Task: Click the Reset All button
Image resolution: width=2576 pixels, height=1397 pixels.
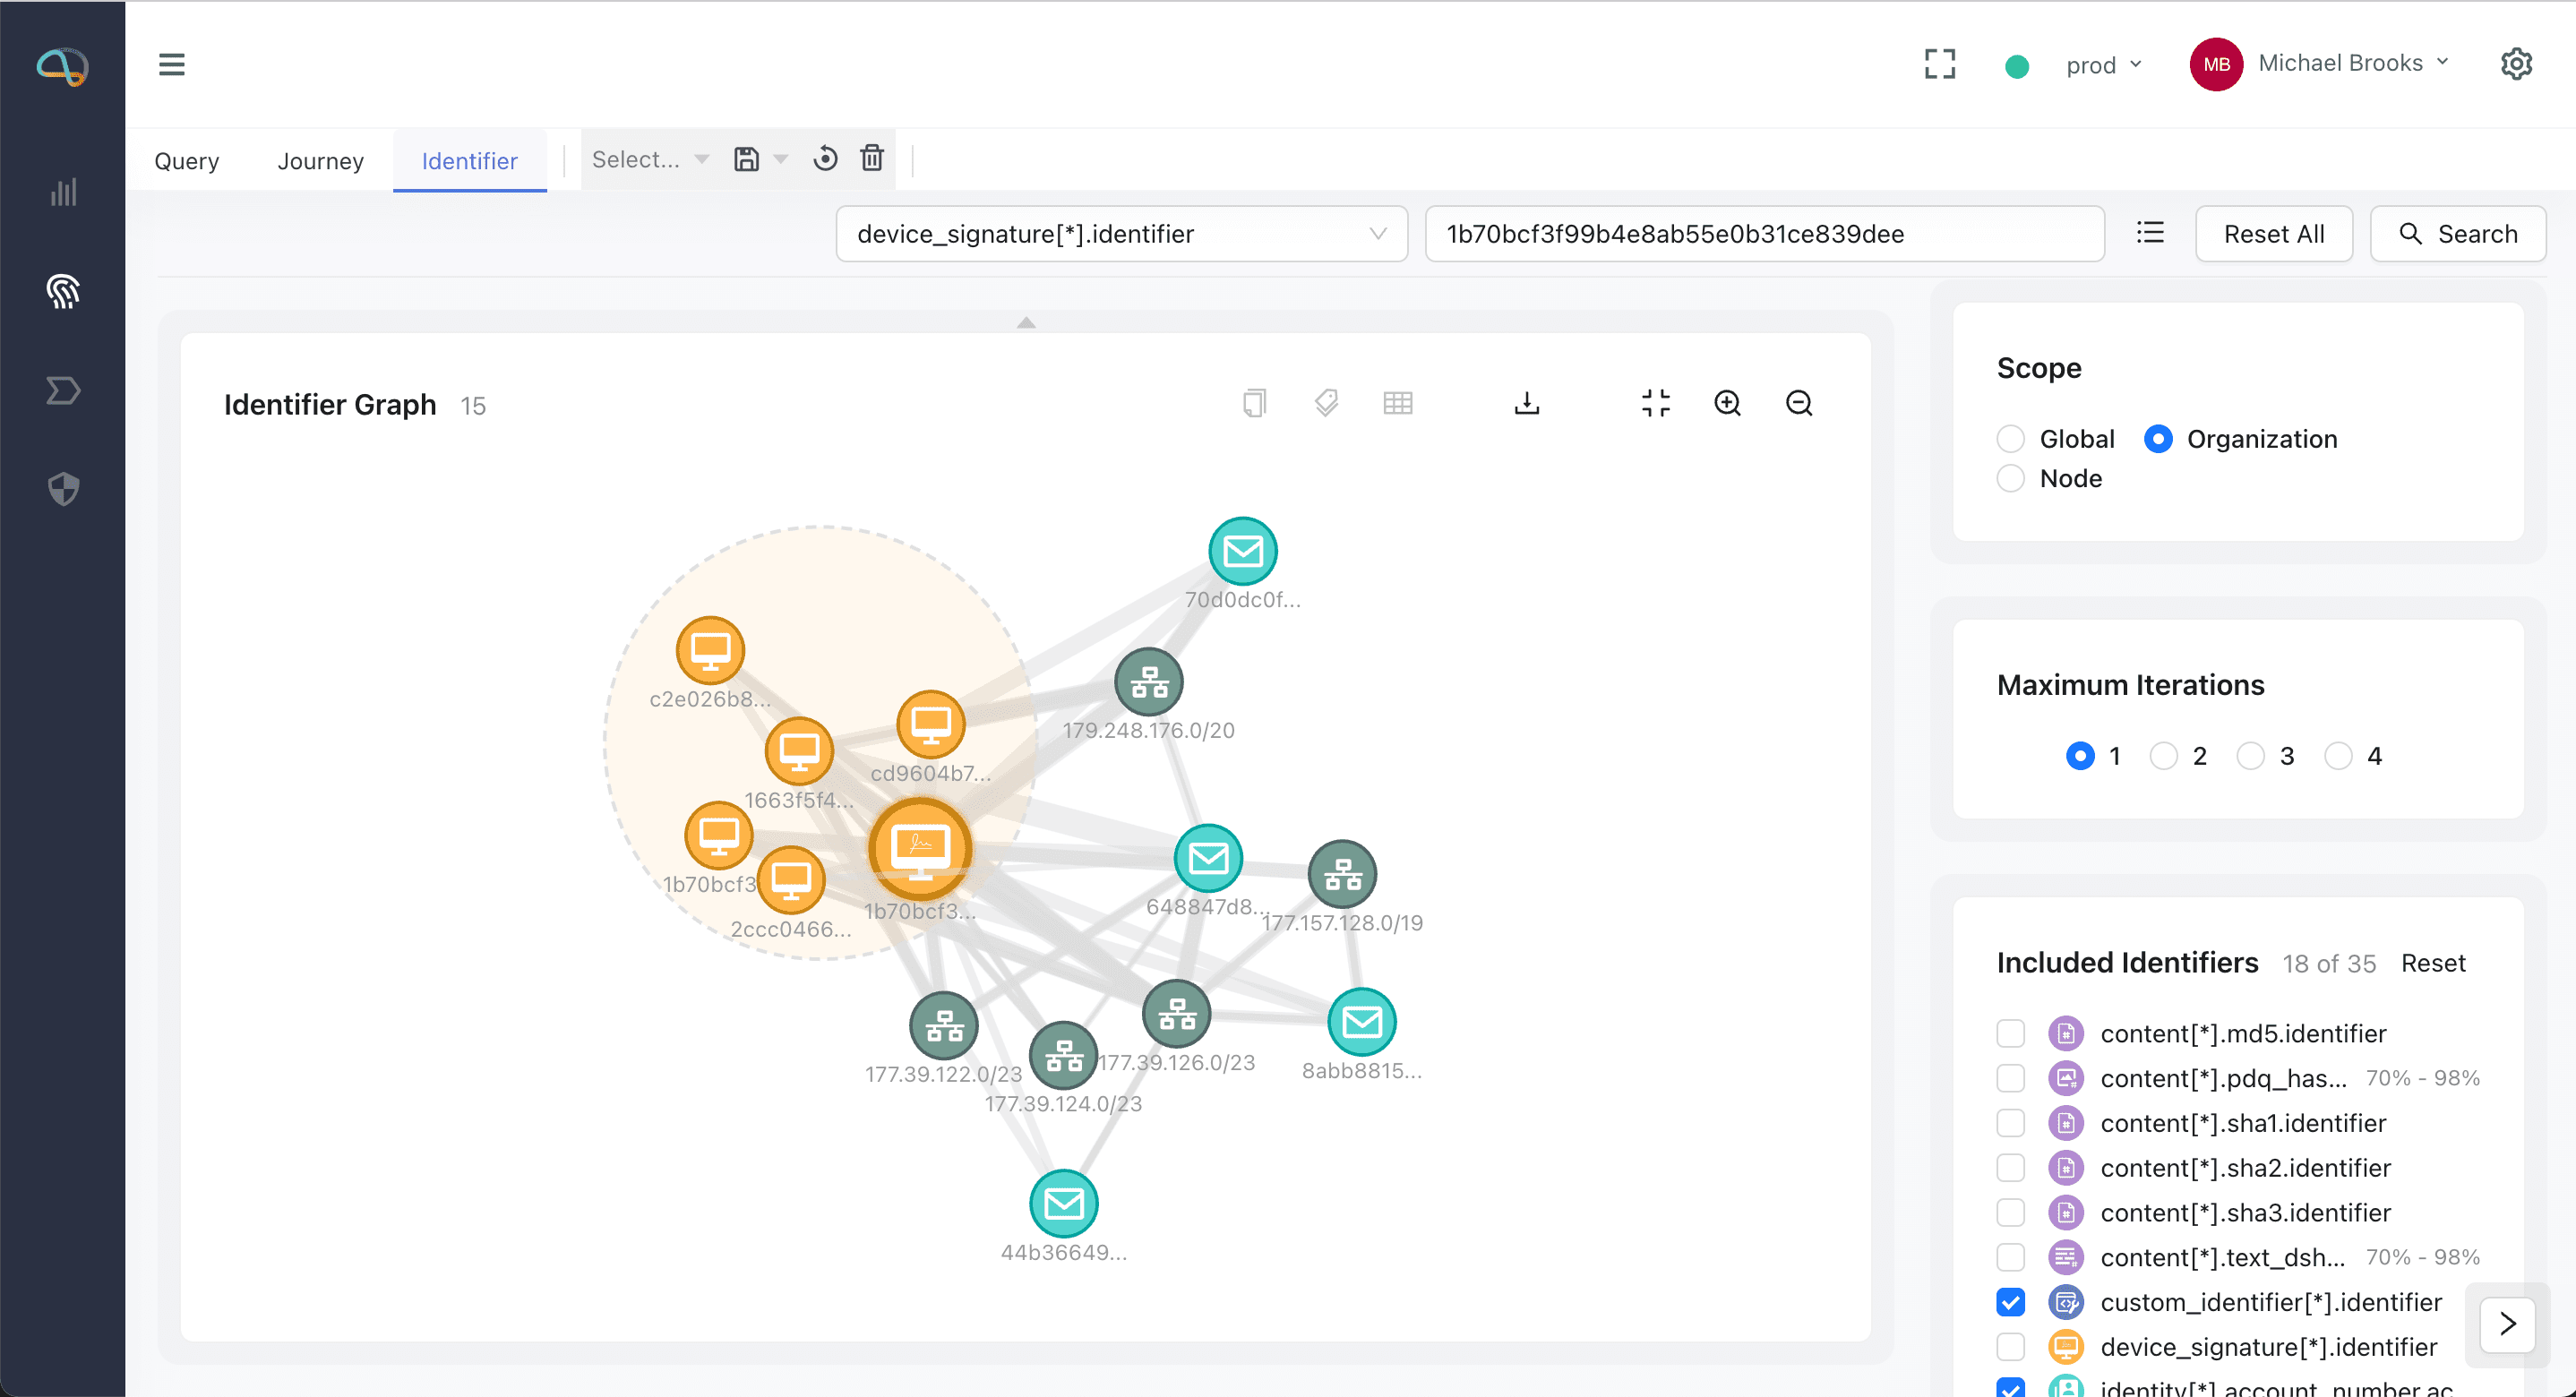Action: coord(2273,234)
